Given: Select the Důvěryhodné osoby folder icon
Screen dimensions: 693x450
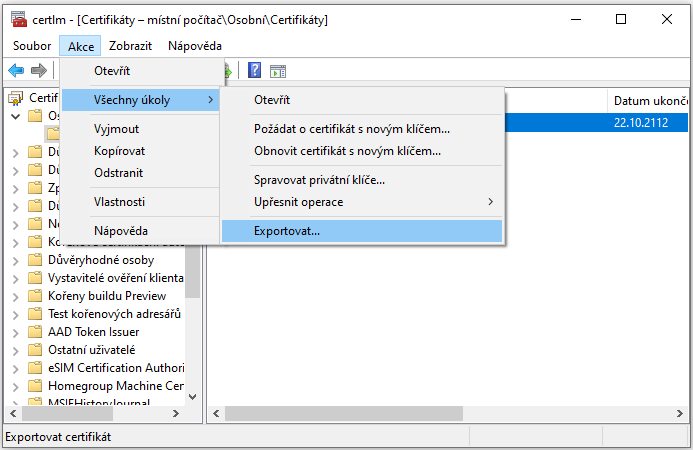Looking at the screenshot, I should coord(35,260).
